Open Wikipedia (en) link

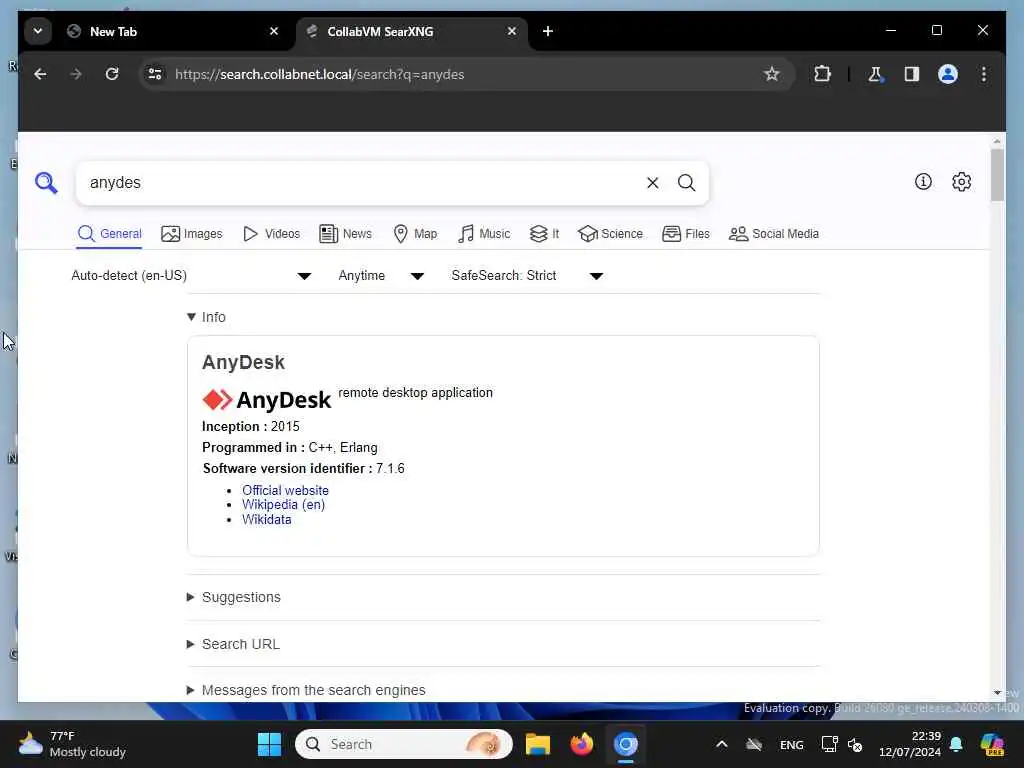(283, 505)
